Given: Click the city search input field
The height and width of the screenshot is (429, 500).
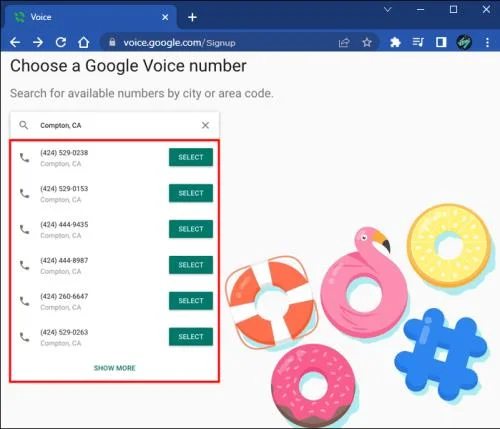Looking at the screenshot, I should point(115,125).
